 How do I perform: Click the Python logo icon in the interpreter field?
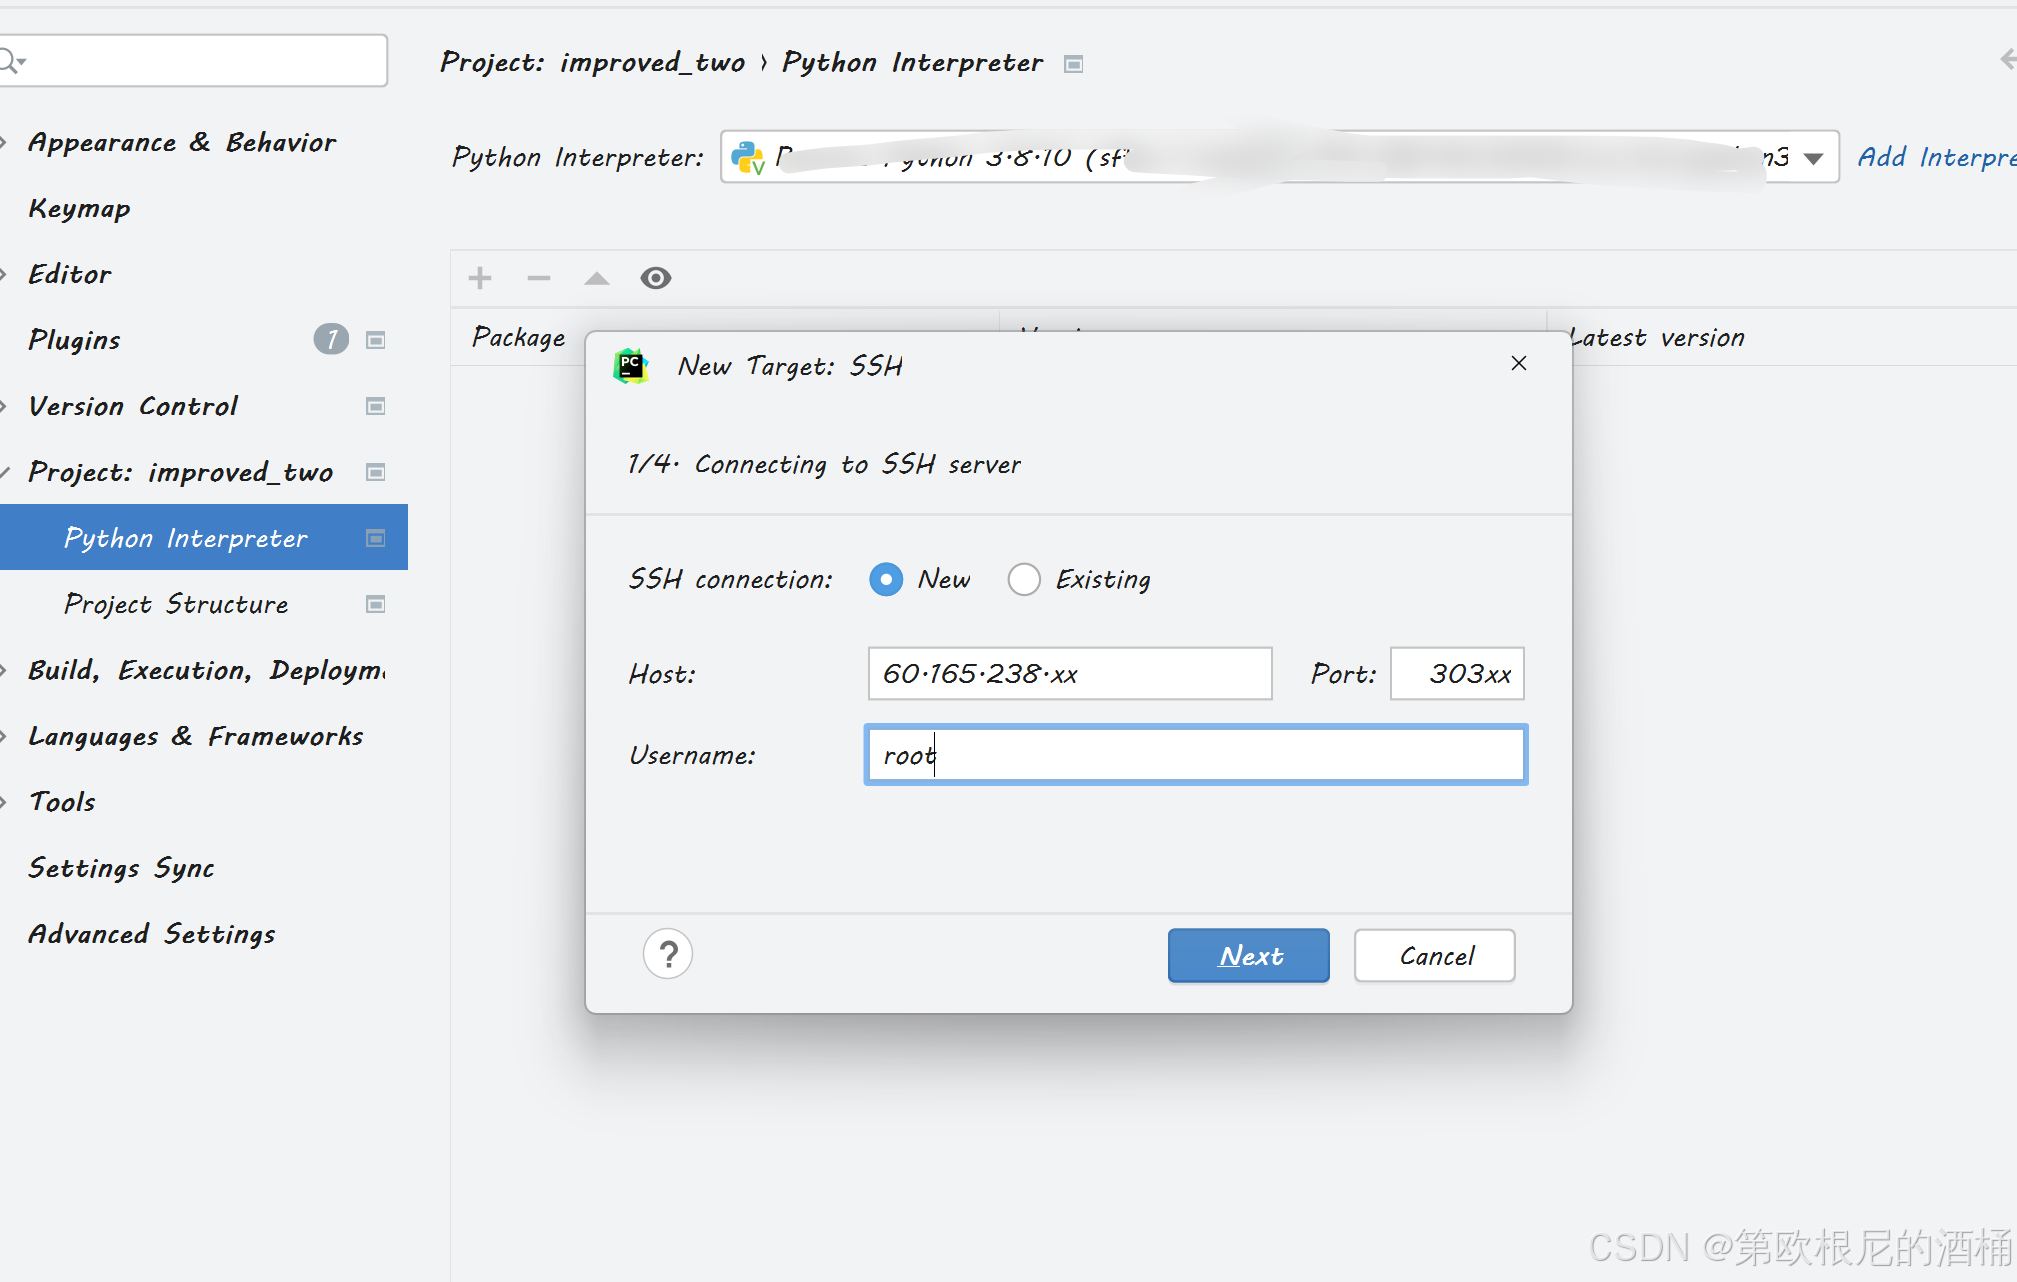click(x=748, y=157)
